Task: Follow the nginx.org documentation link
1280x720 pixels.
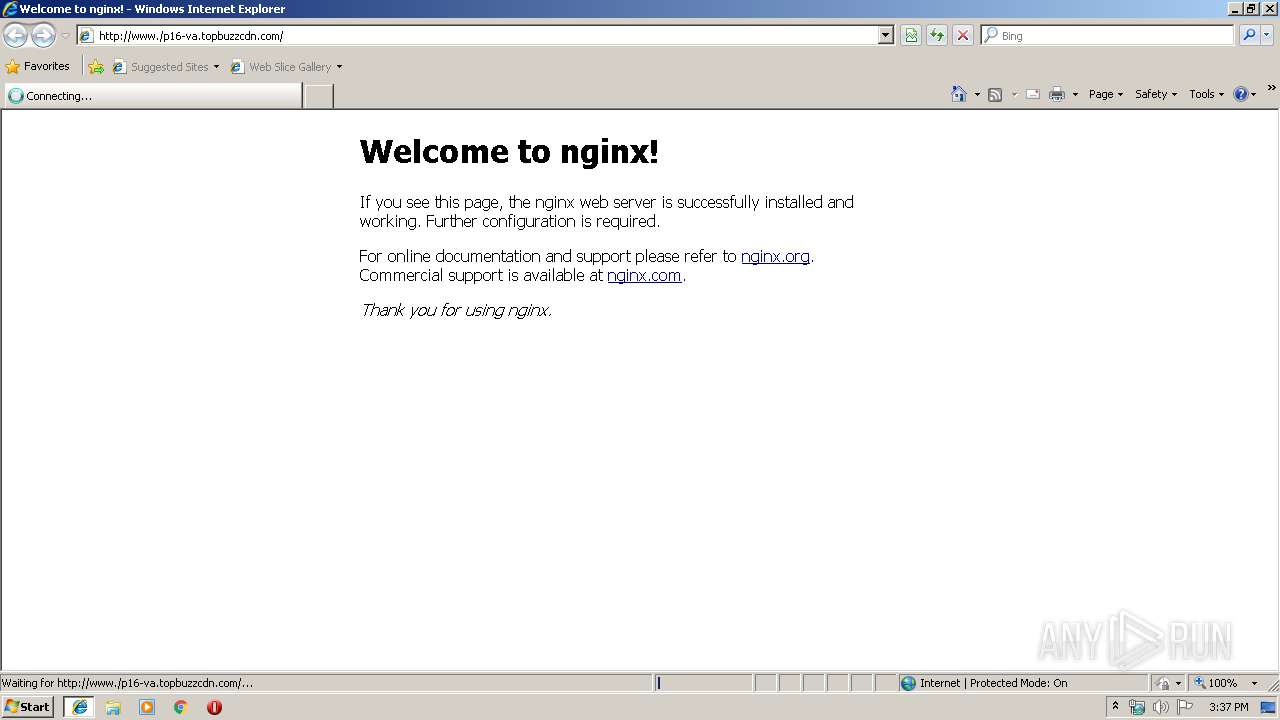Action: tap(775, 256)
